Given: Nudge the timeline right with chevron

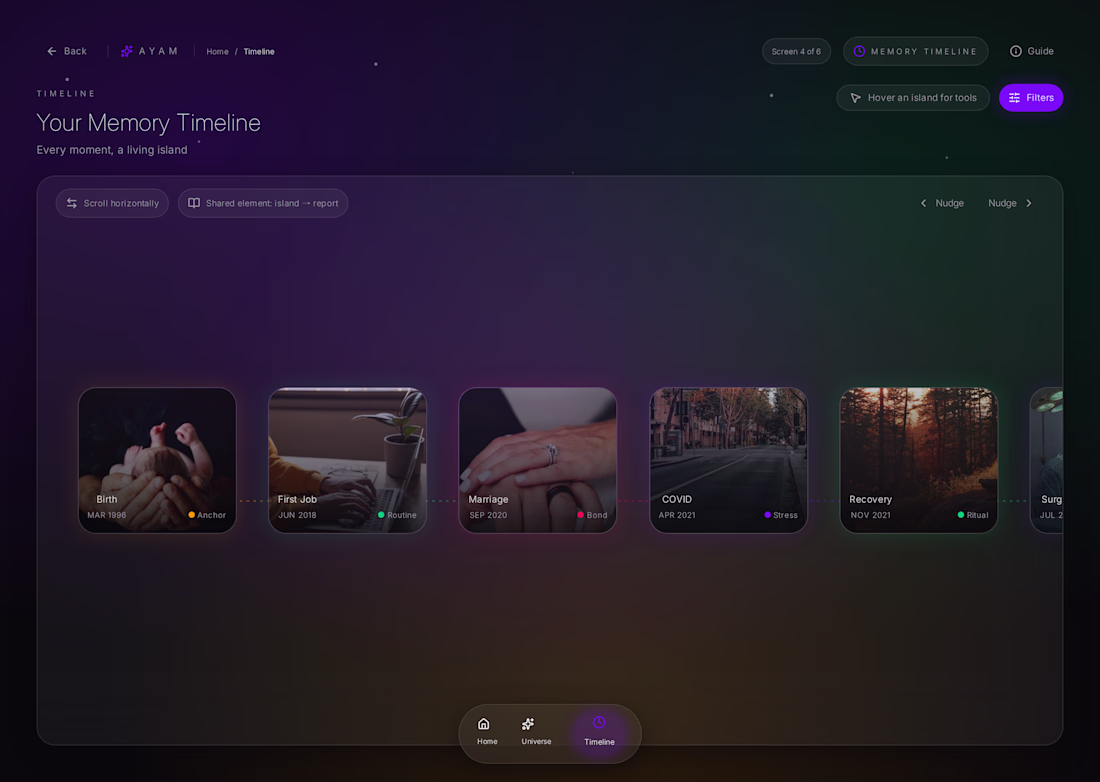Looking at the screenshot, I should [1028, 203].
